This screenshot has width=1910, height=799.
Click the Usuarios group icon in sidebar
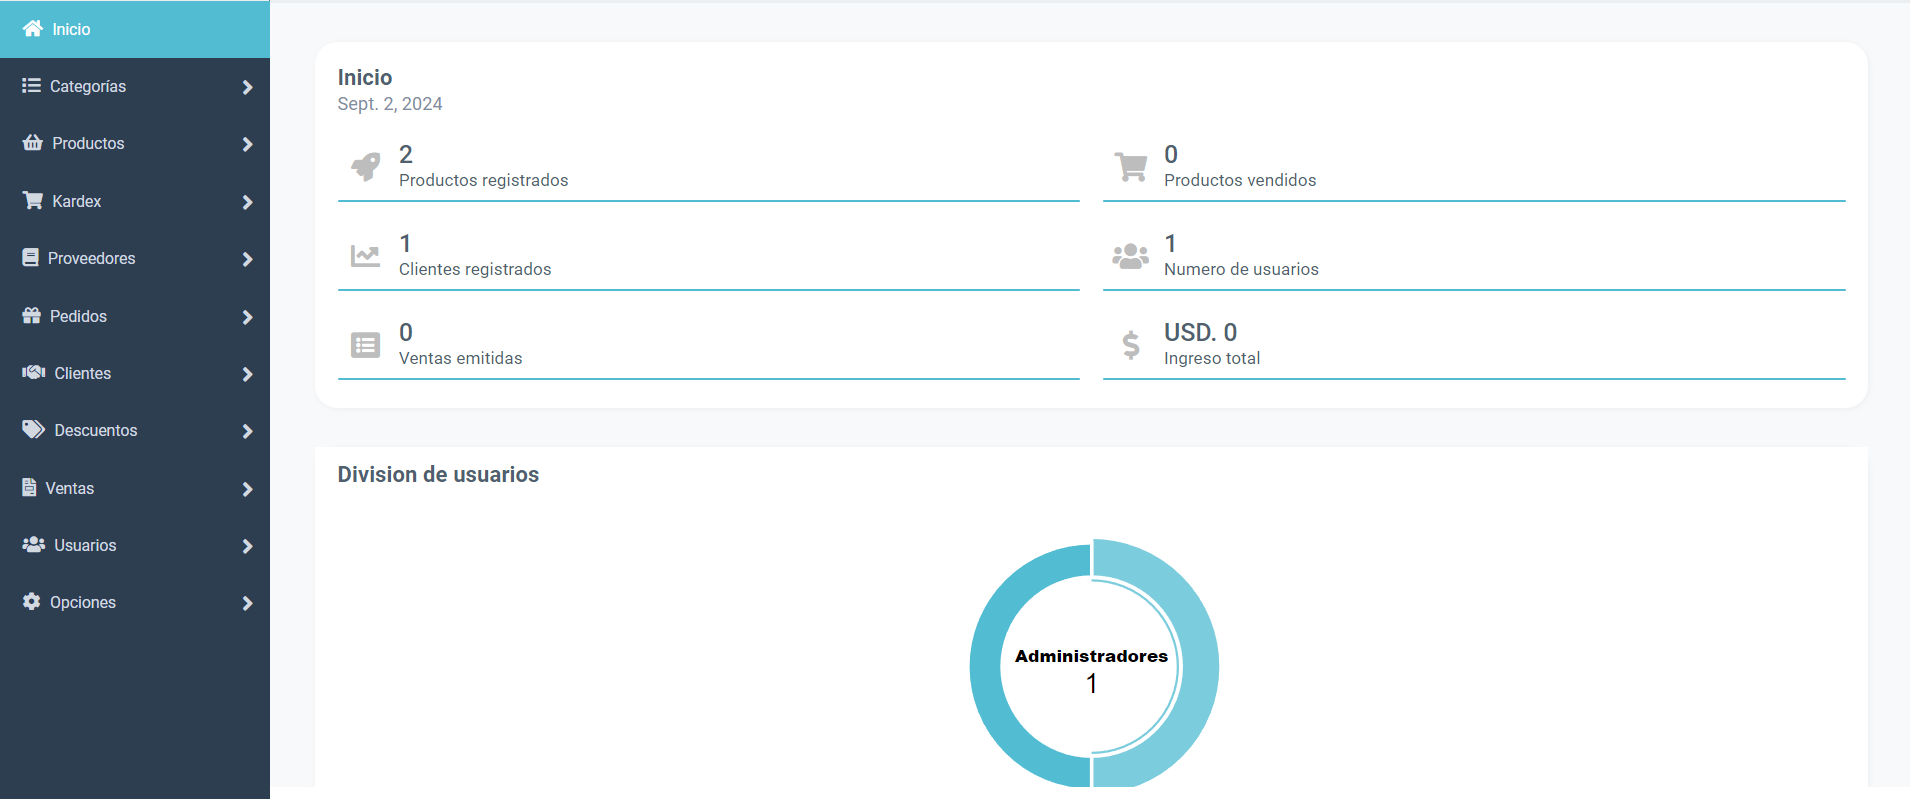click(34, 545)
